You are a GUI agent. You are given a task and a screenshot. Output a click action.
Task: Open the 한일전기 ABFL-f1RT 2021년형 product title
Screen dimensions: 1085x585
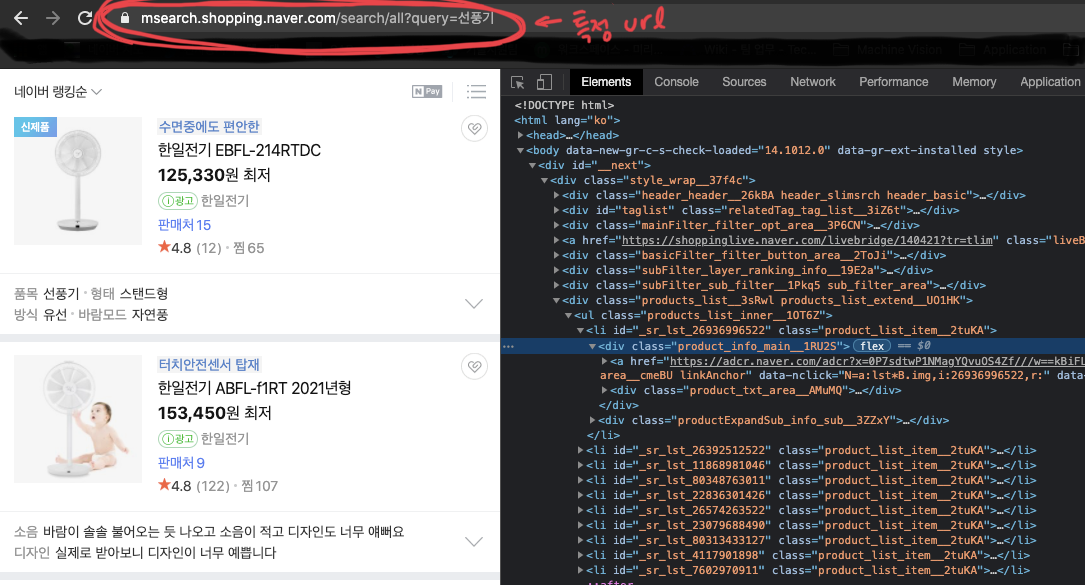(x=255, y=388)
